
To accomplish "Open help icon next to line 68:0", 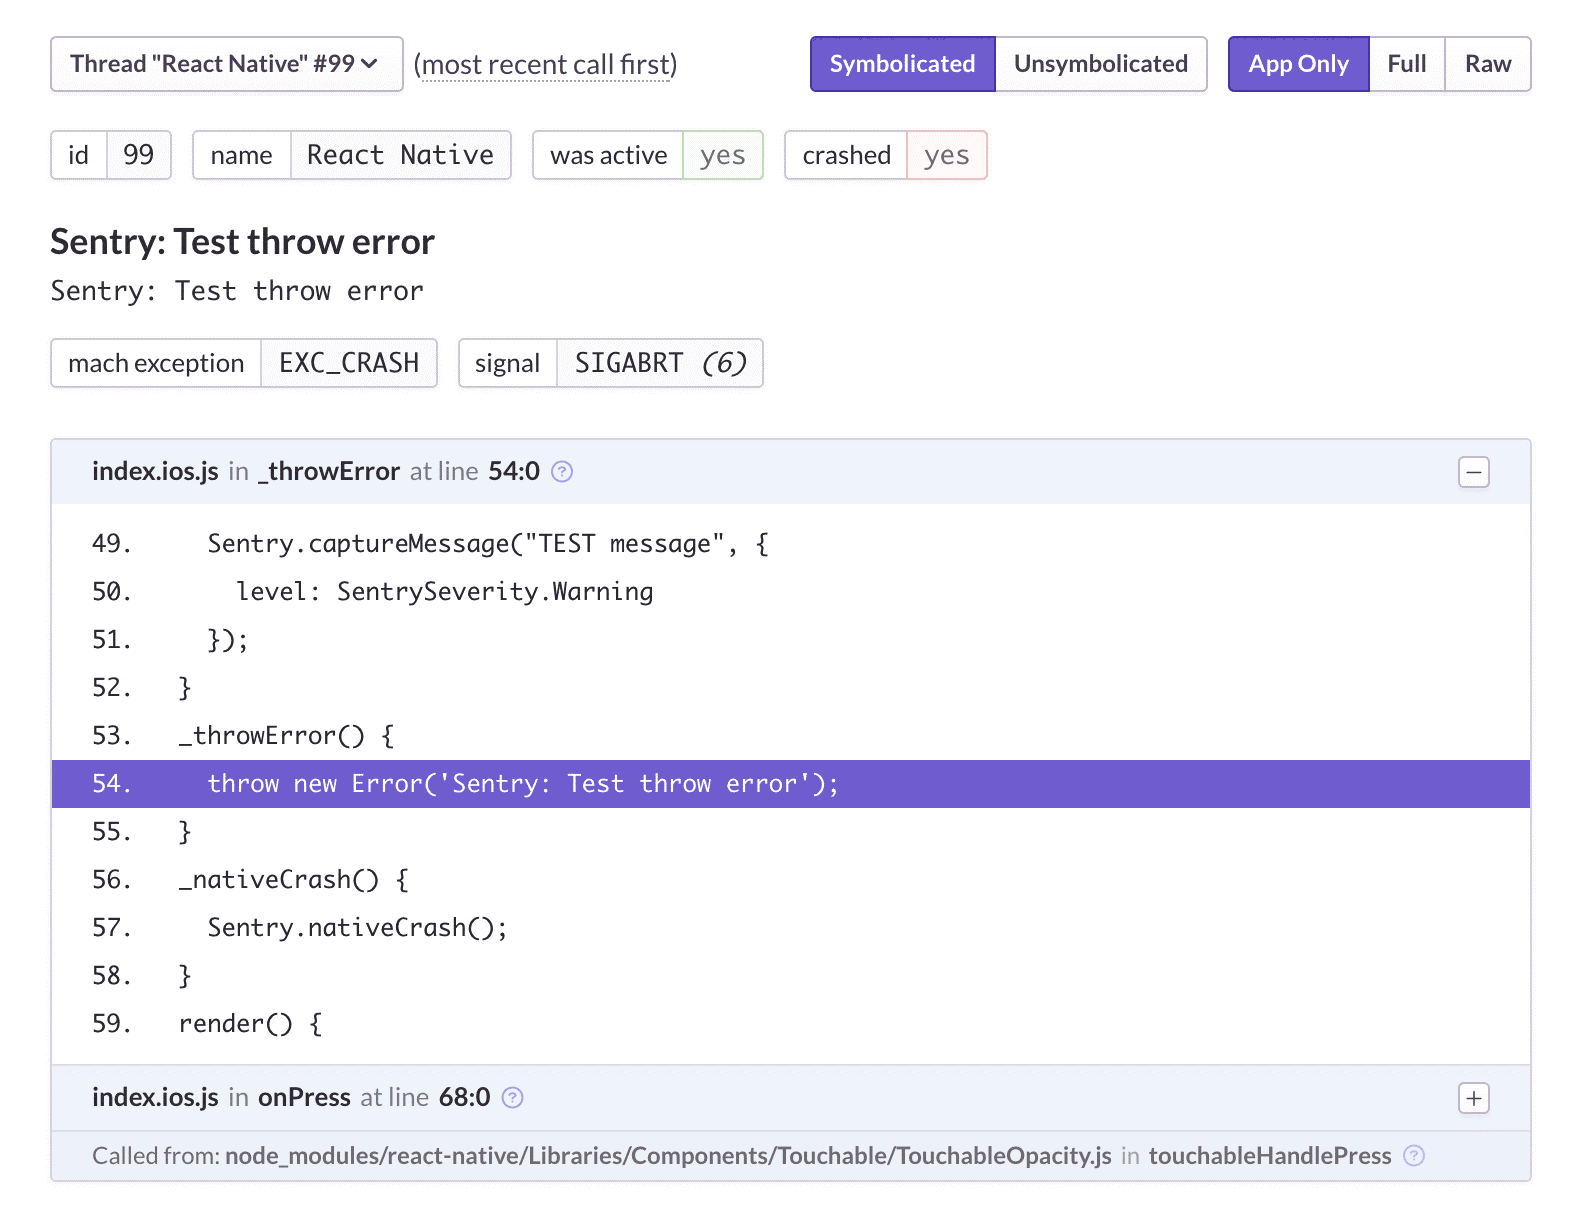I will (512, 1098).
